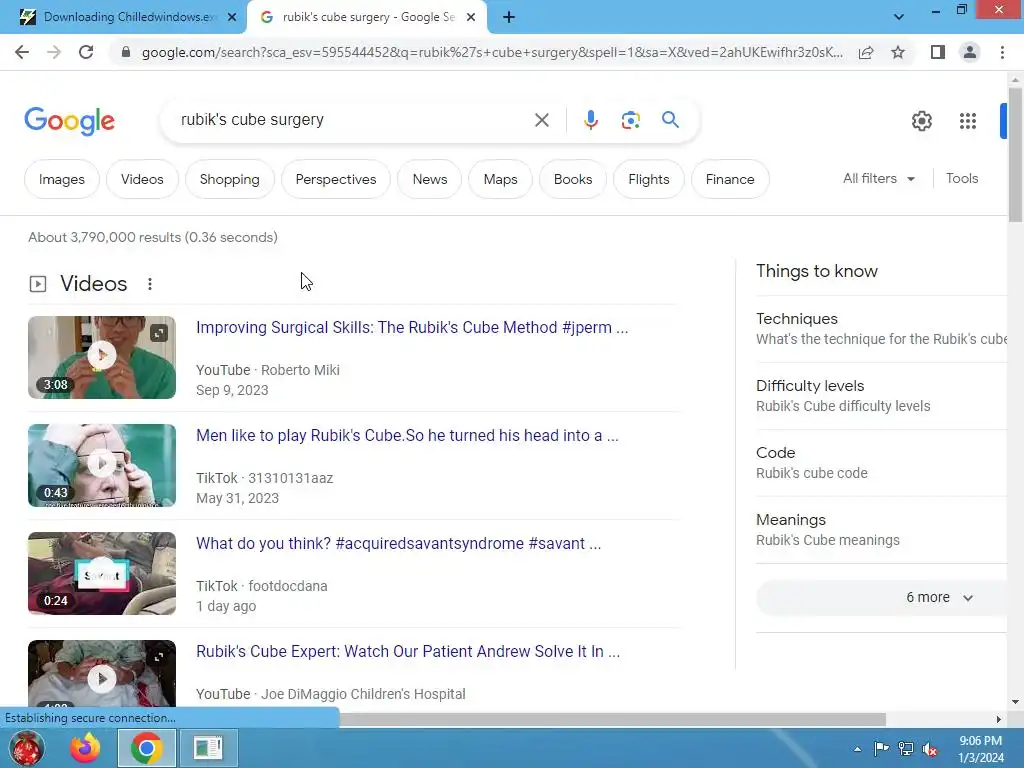Filter results by Perspectives
The image size is (1024, 768).
336,179
